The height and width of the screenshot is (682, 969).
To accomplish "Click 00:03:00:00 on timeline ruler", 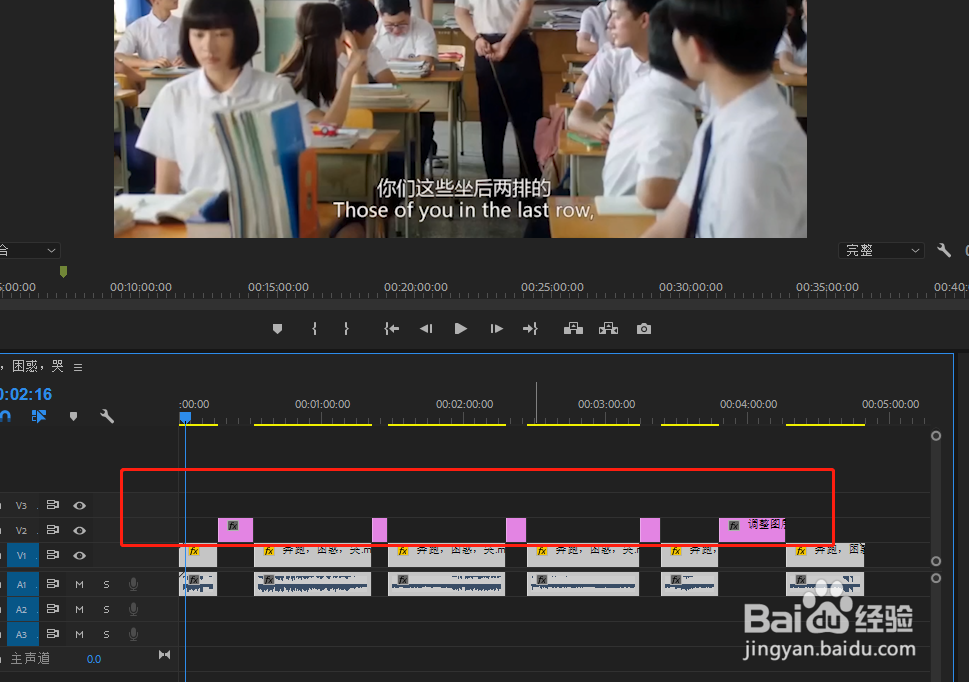I will (x=606, y=404).
